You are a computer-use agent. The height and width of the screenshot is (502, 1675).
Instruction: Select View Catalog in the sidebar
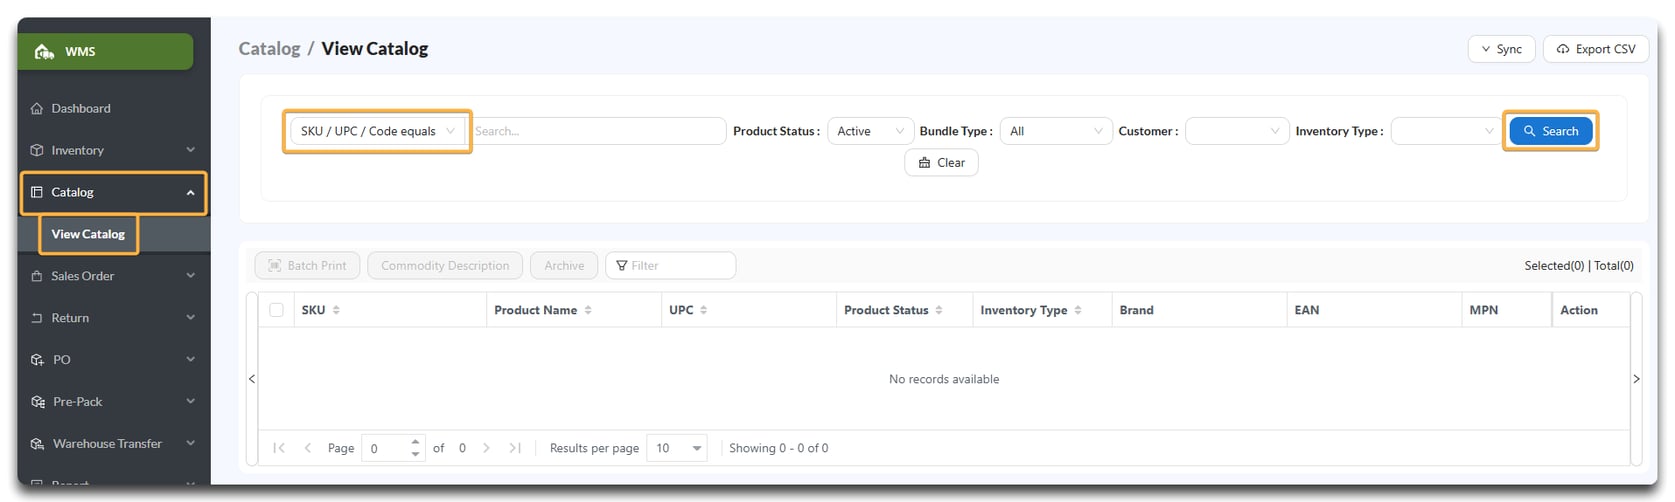88,234
